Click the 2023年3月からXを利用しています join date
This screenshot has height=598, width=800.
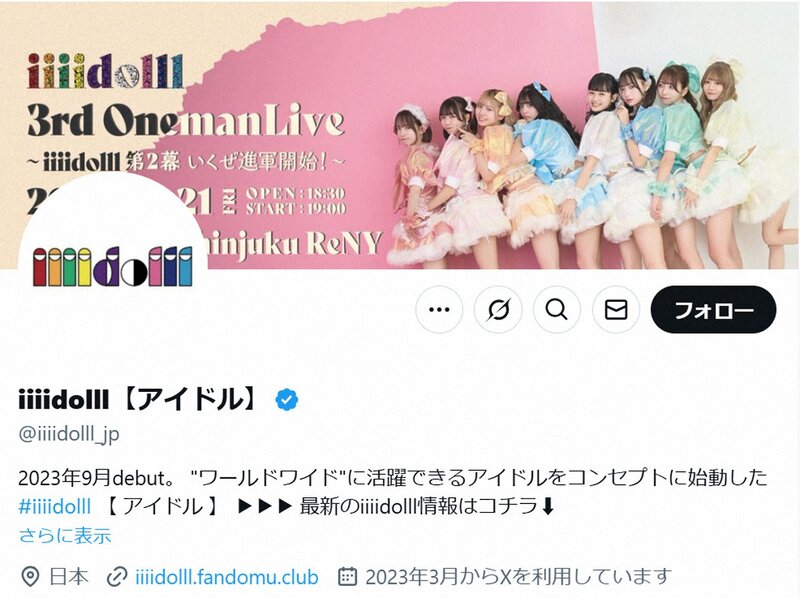pyautogui.click(x=517, y=577)
